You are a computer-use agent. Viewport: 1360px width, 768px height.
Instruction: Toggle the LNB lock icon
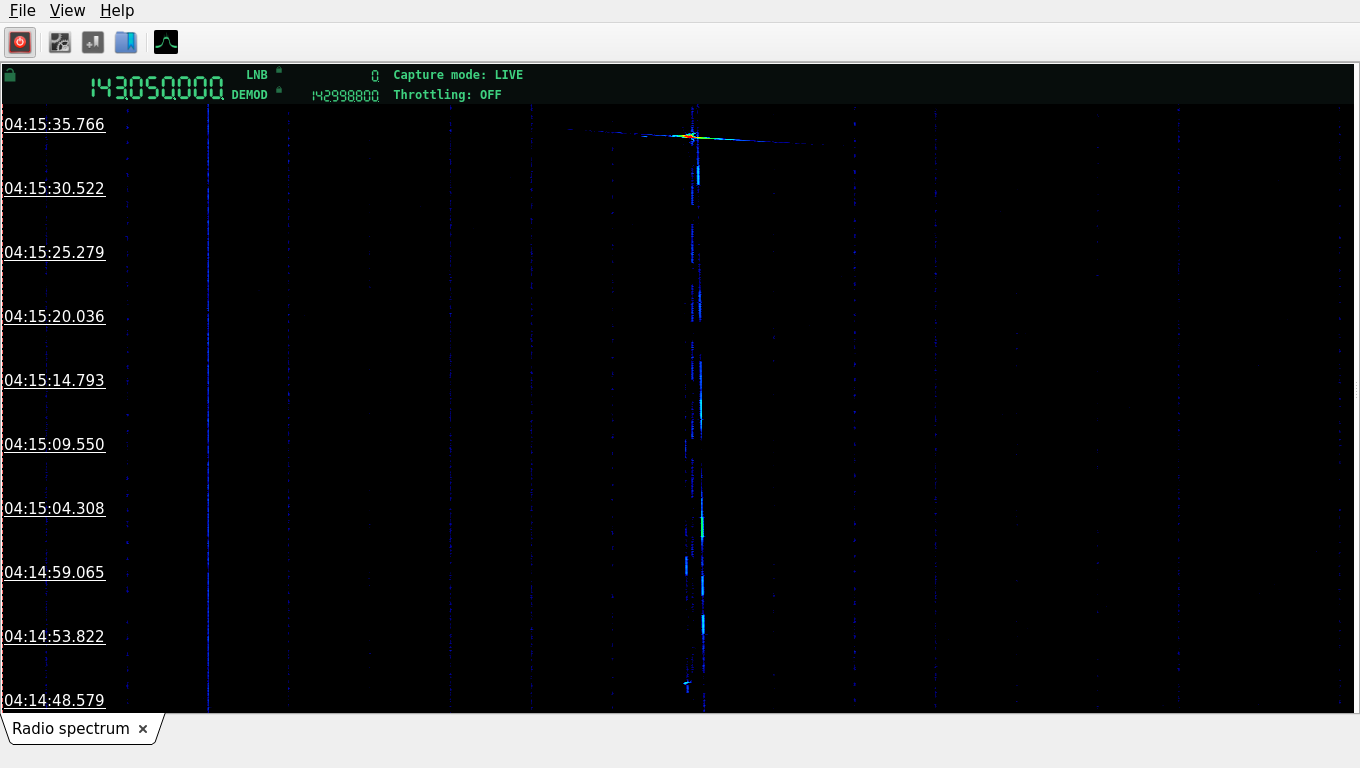click(x=279, y=71)
